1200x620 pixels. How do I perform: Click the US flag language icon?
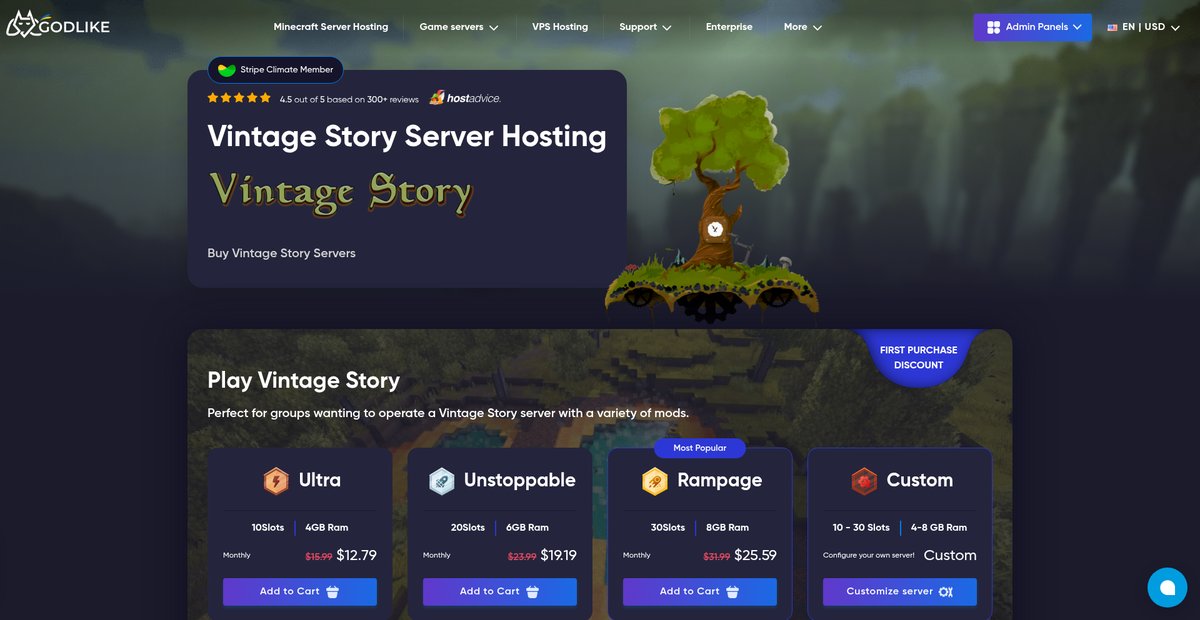point(1112,27)
